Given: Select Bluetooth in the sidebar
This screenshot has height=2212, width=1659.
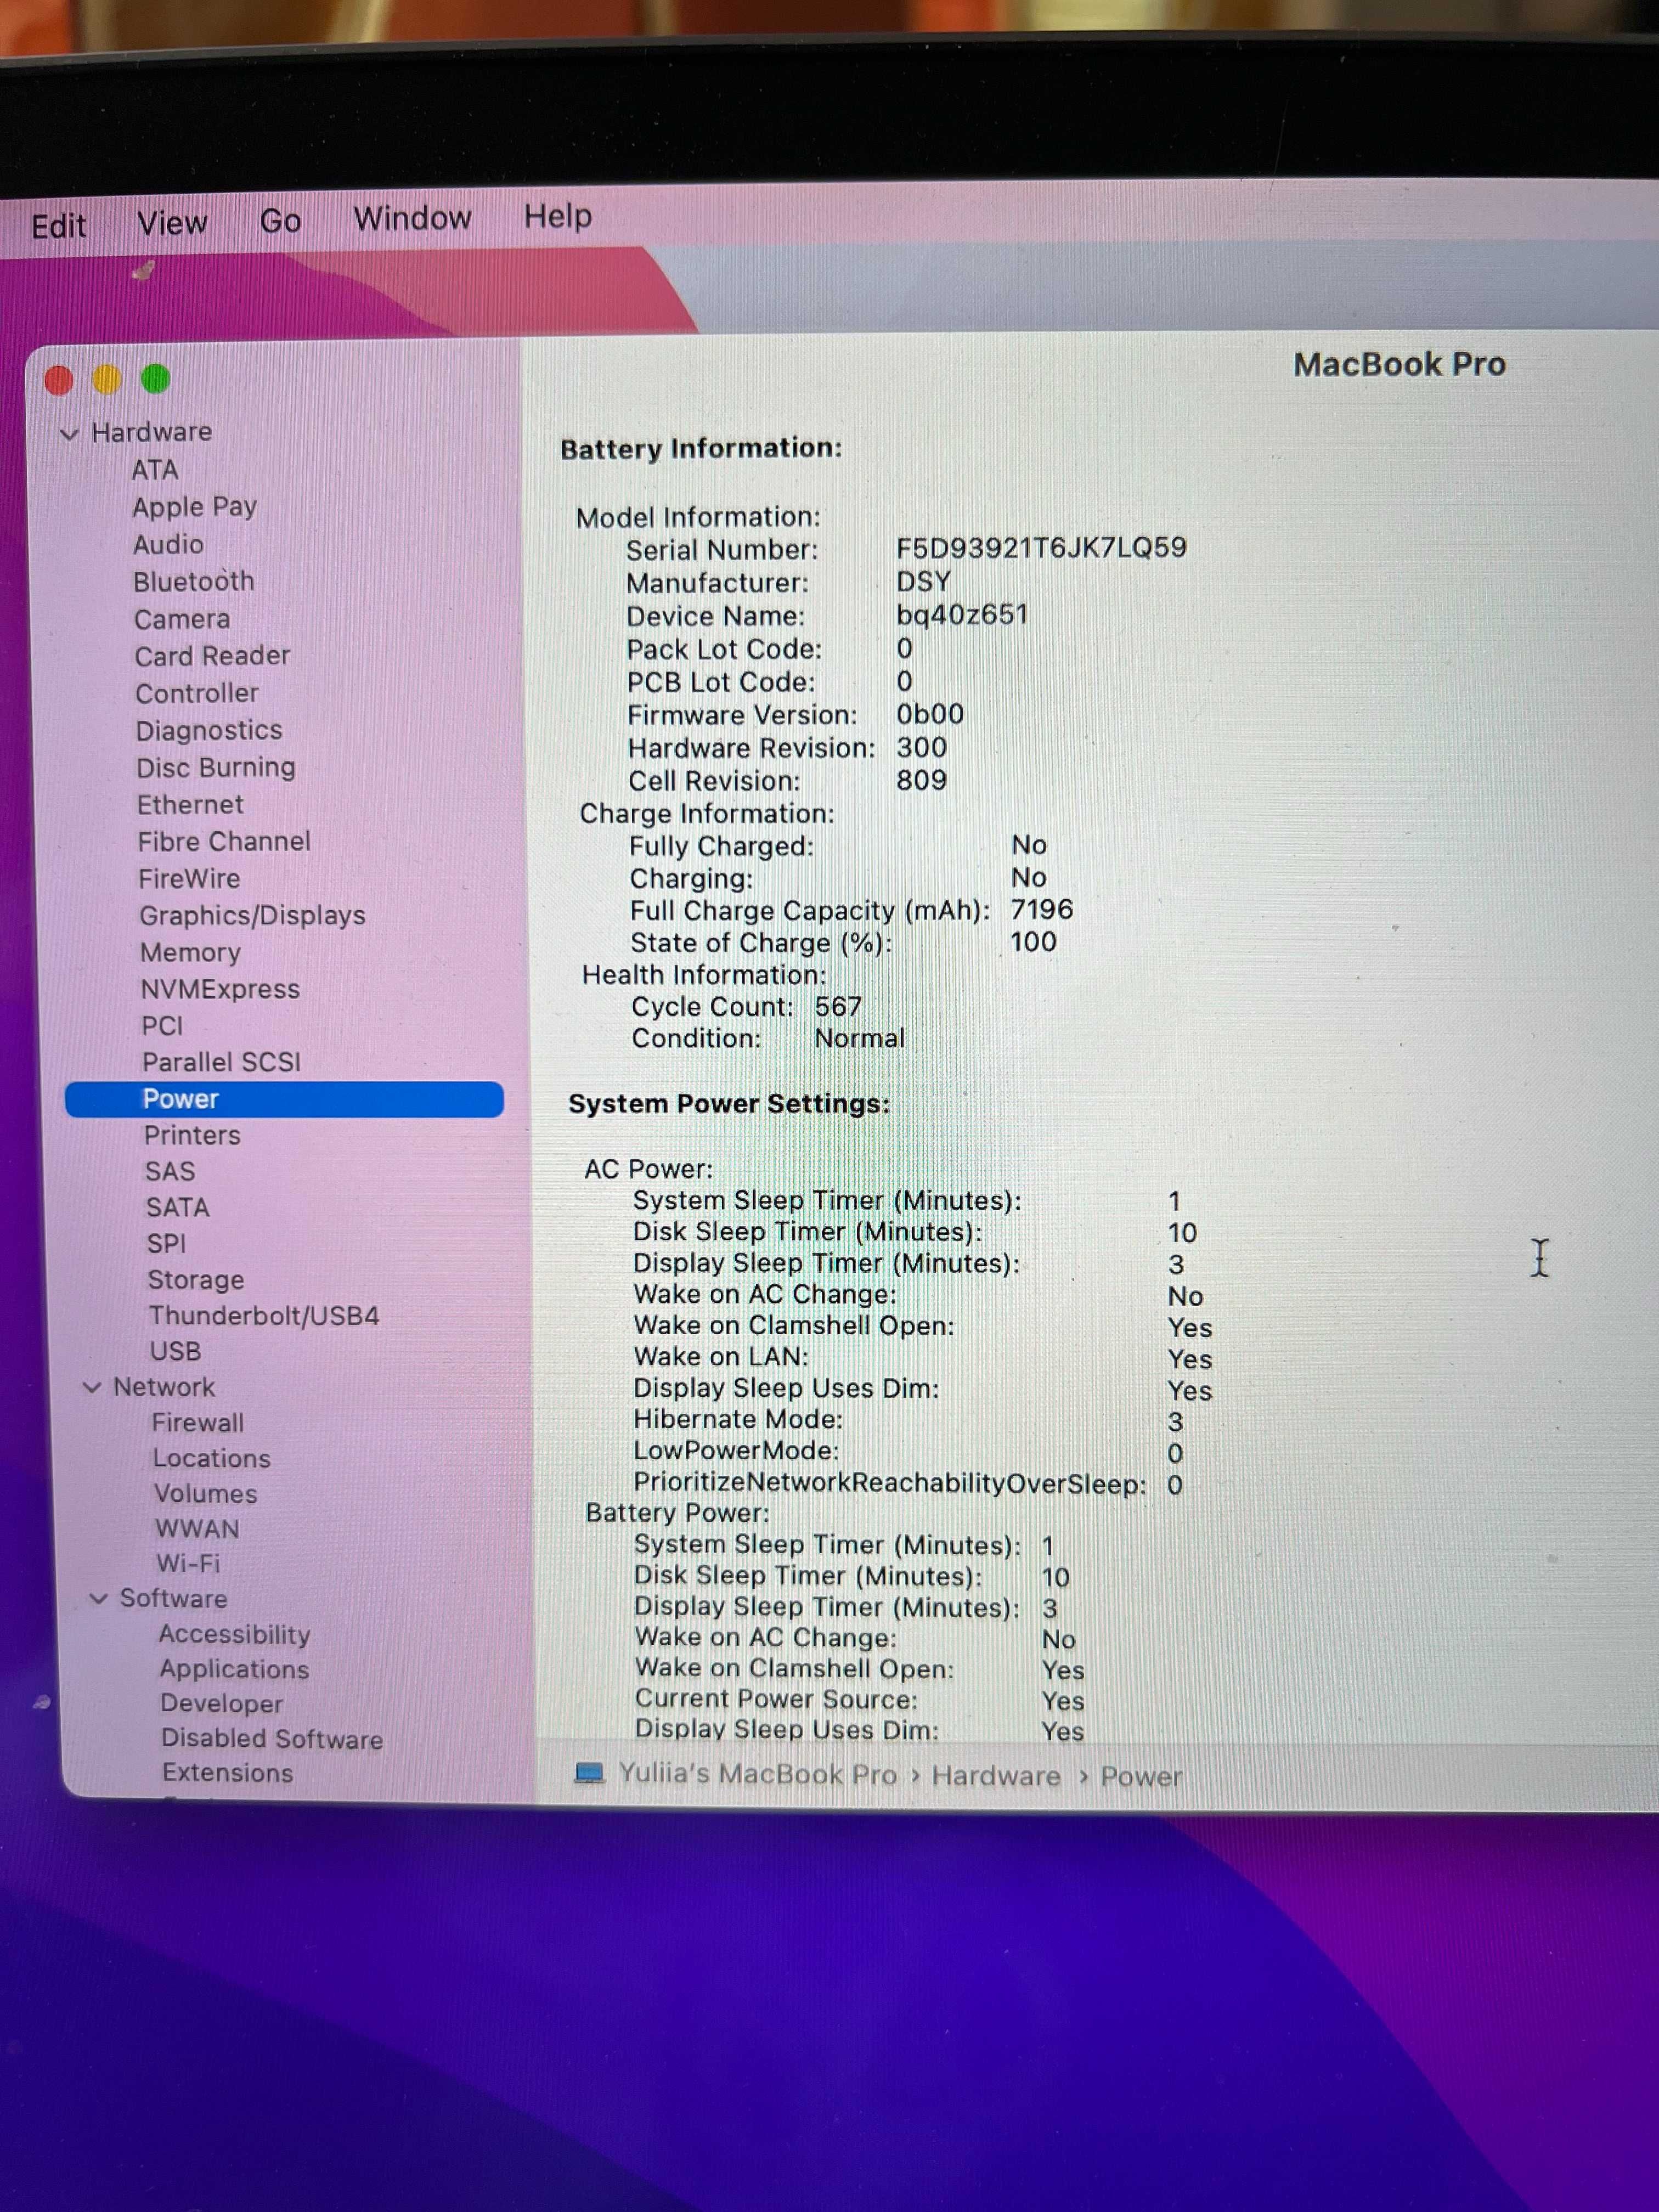Looking at the screenshot, I should click(x=194, y=581).
